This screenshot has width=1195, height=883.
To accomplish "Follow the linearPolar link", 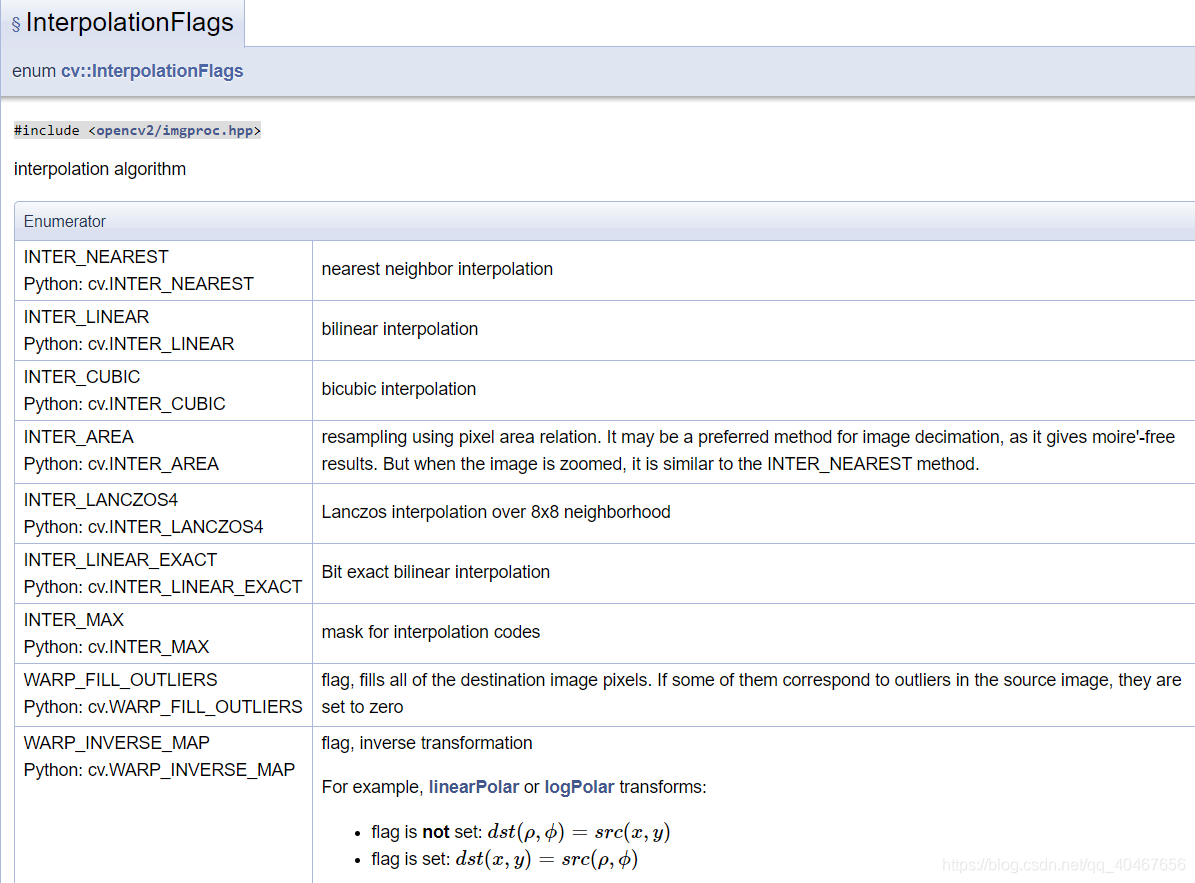I will 473,787.
